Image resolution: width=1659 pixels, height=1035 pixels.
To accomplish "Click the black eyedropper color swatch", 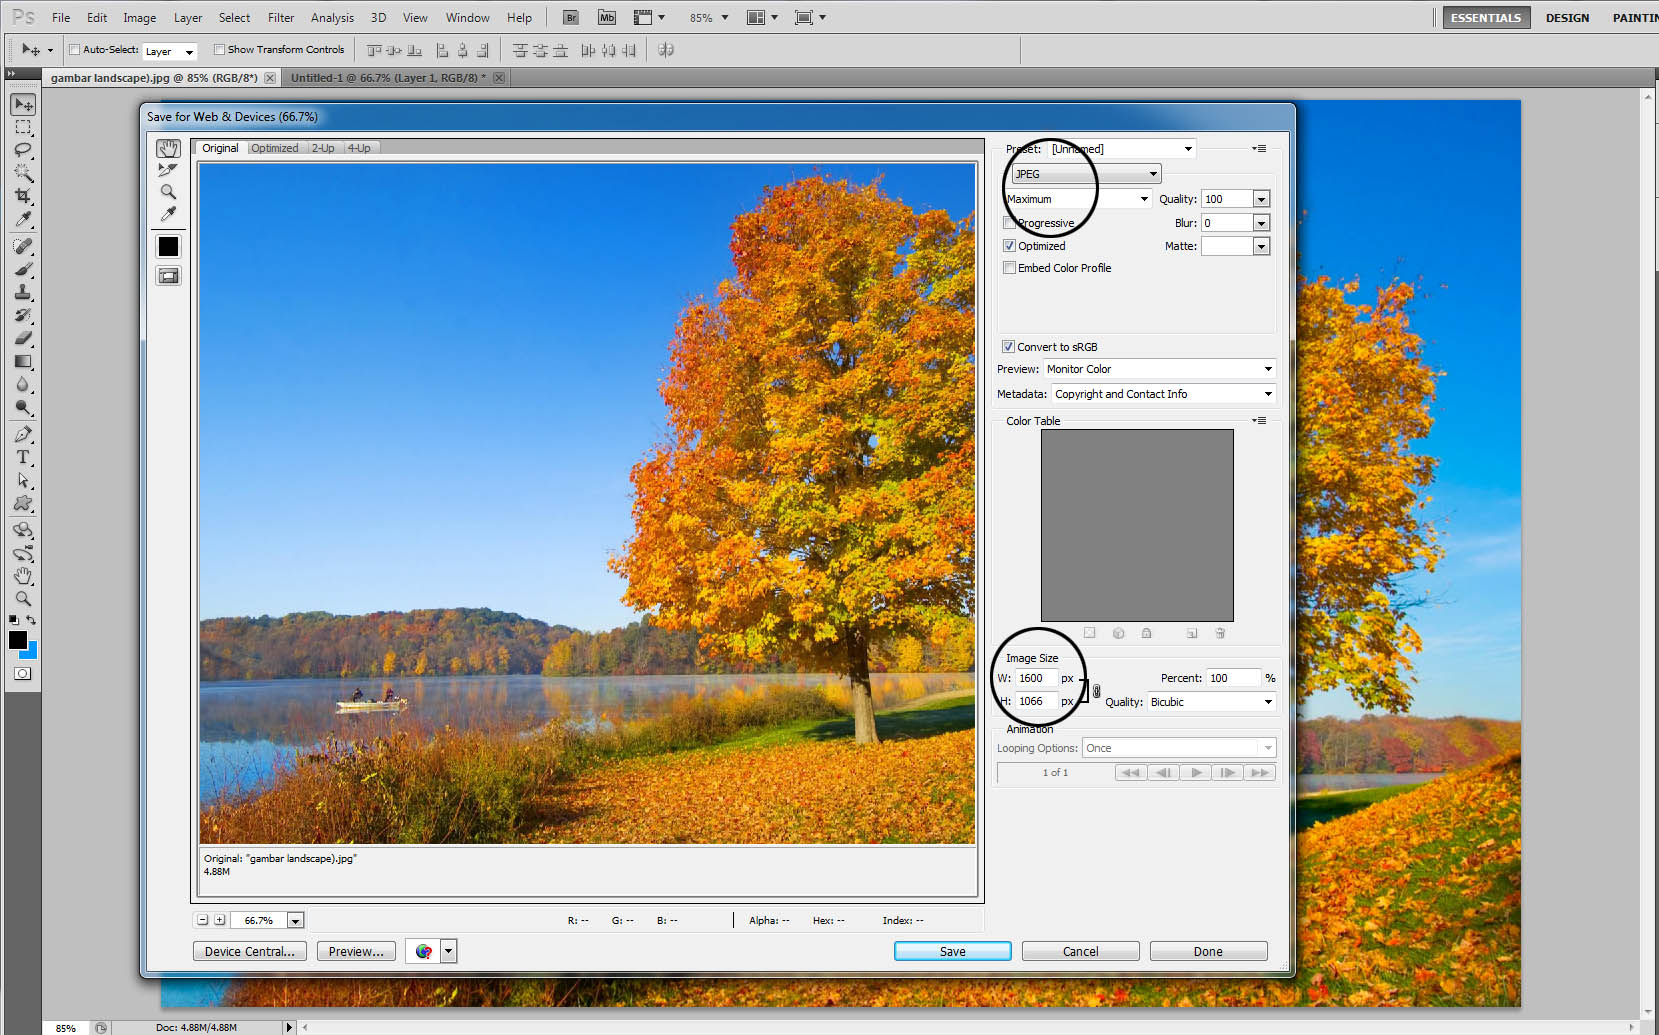I will pyautogui.click(x=168, y=246).
